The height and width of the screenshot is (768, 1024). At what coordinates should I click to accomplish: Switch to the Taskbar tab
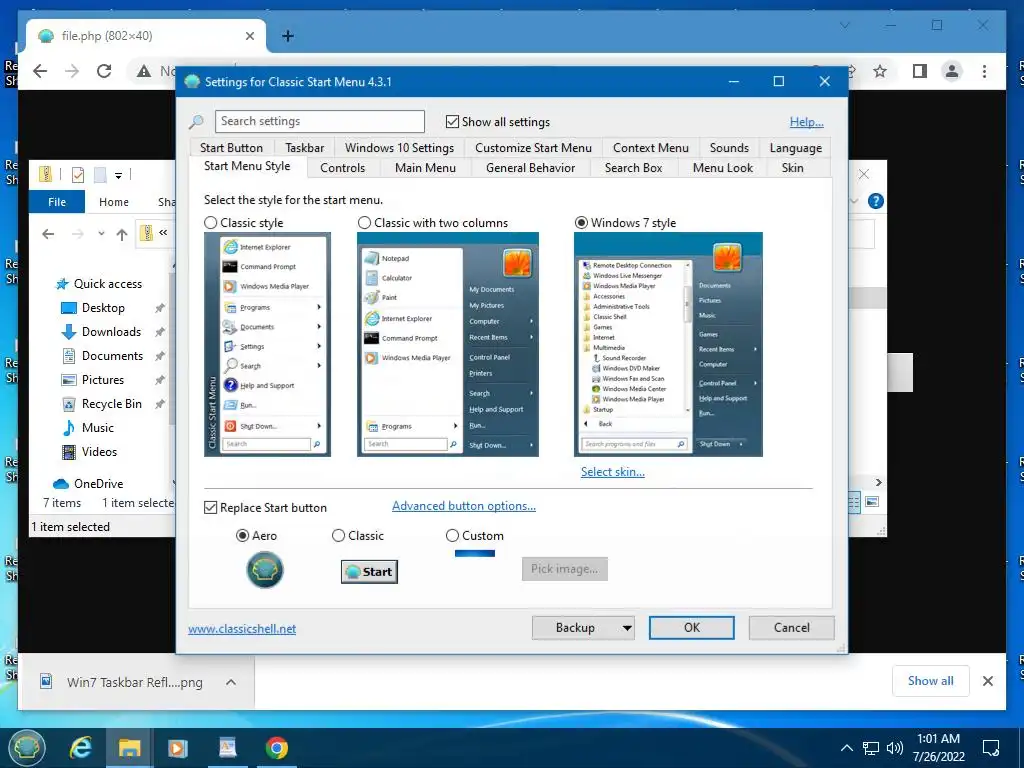pyautogui.click(x=304, y=148)
